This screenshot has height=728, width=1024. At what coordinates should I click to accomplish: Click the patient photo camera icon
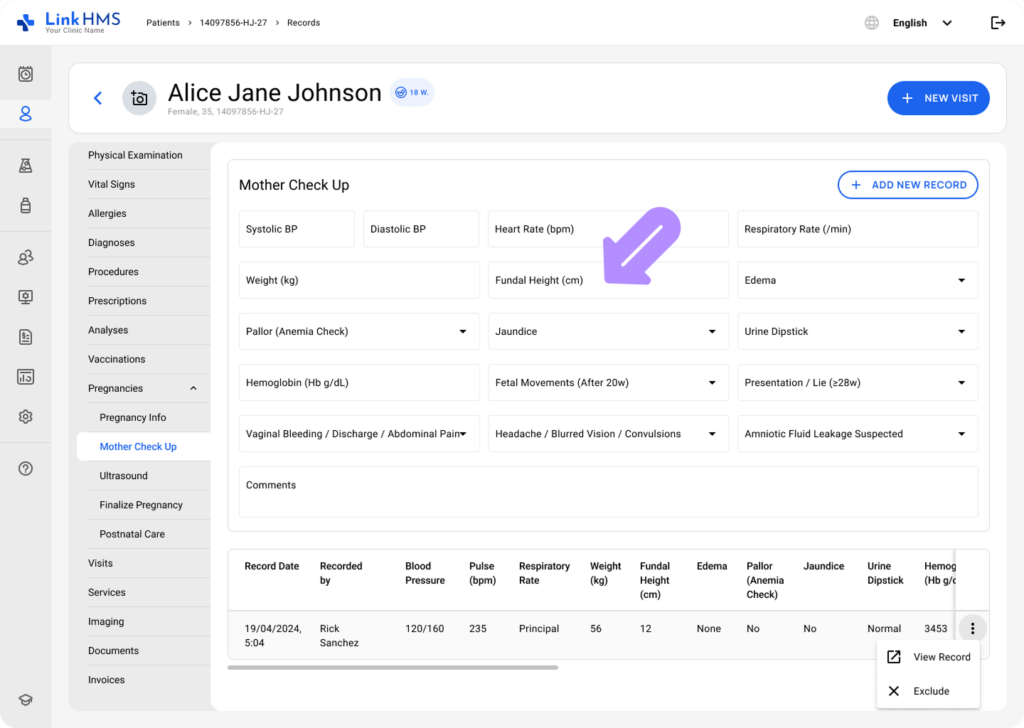pyautogui.click(x=139, y=98)
